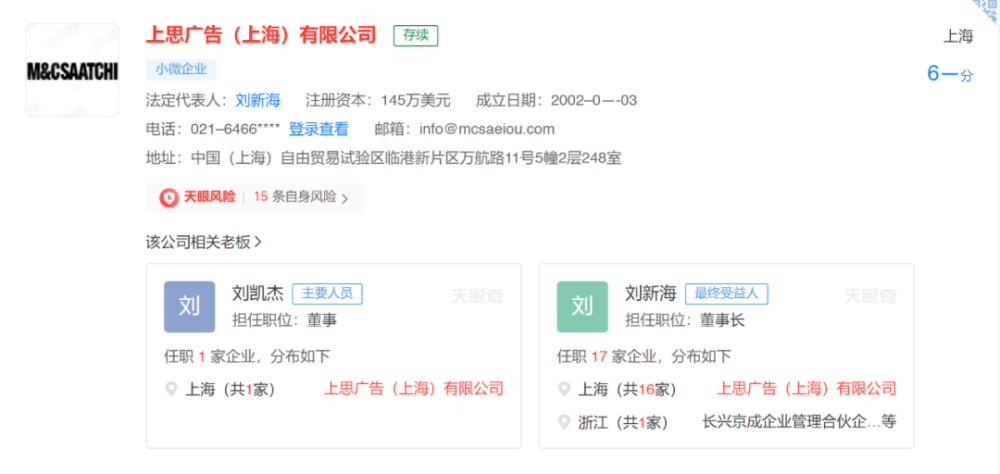
Task: Expand risk details chevron arrow
Action: [345, 198]
